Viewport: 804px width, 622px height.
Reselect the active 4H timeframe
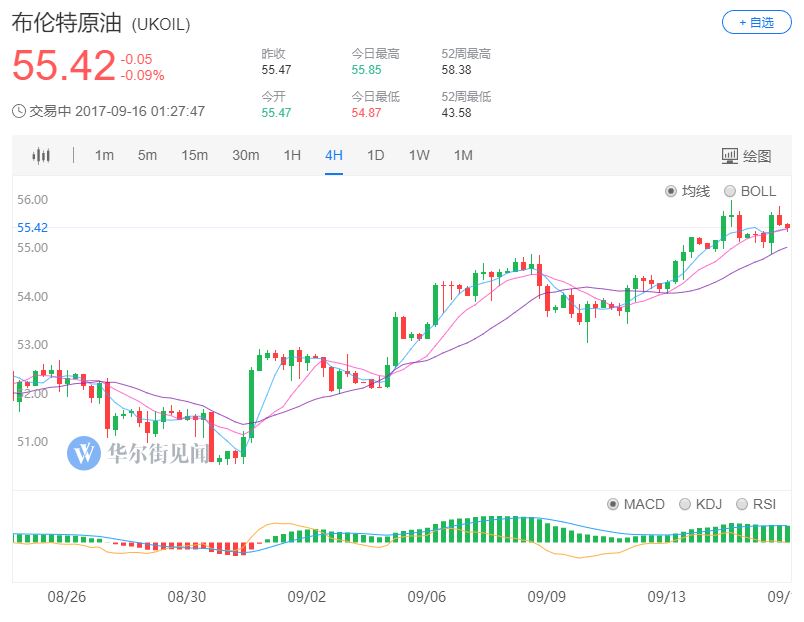tap(333, 155)
